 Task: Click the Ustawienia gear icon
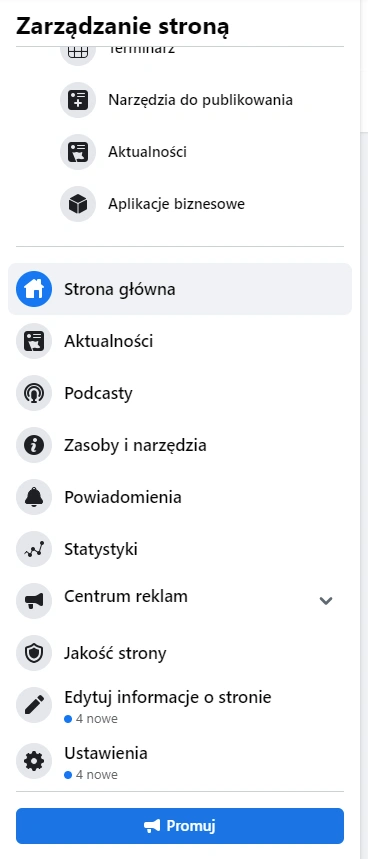coord(34,761)
